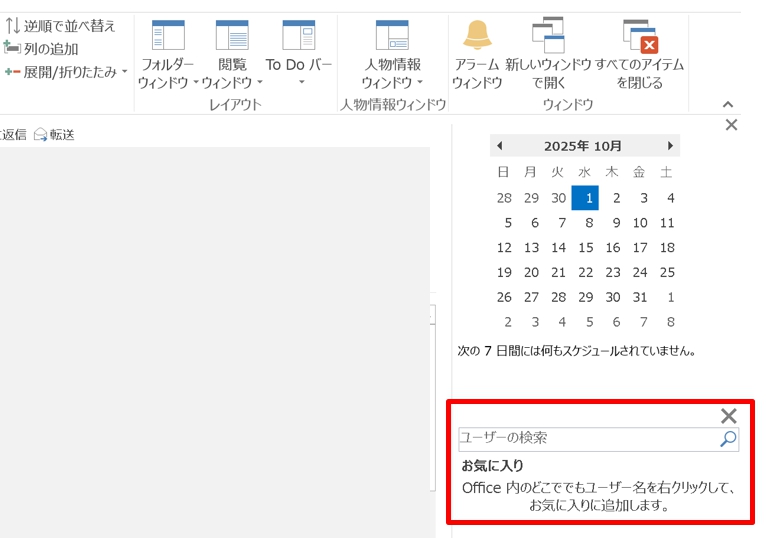The width and height of the screenshot is (766, 538).
Task: Open the Alarm Window (アラームウィンドウ) bell
Action: [x=477, y=36]
